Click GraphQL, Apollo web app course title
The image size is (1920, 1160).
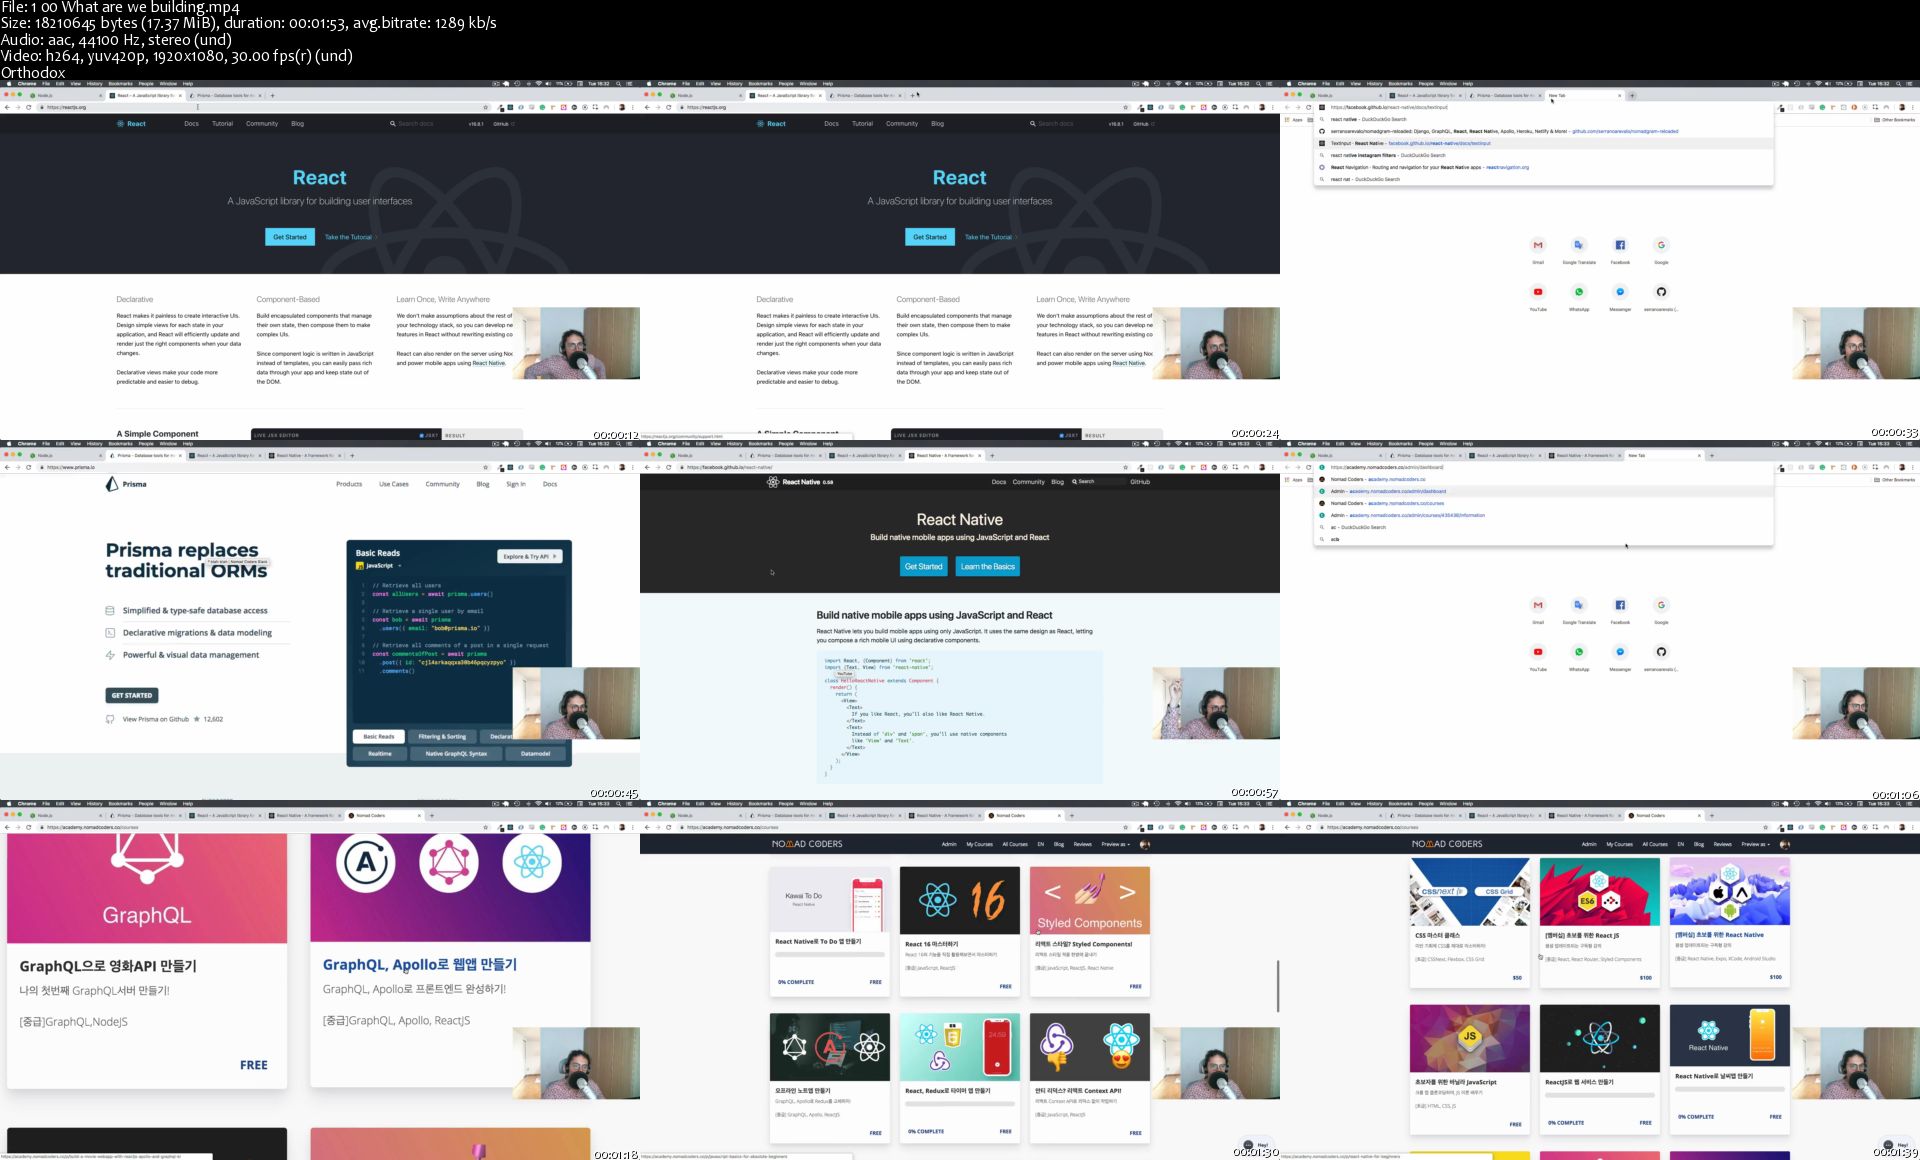tap(419, 965)
